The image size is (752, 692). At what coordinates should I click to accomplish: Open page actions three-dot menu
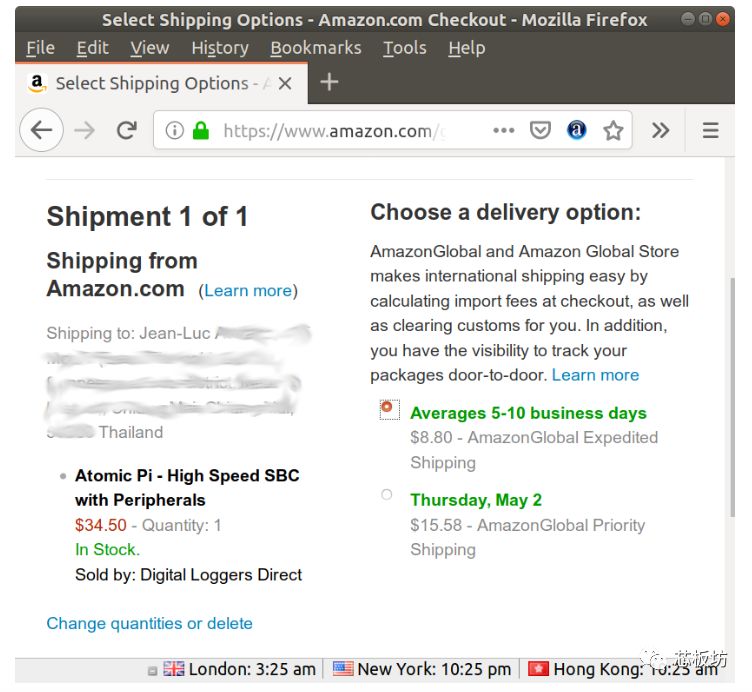(x=504, y=130)
